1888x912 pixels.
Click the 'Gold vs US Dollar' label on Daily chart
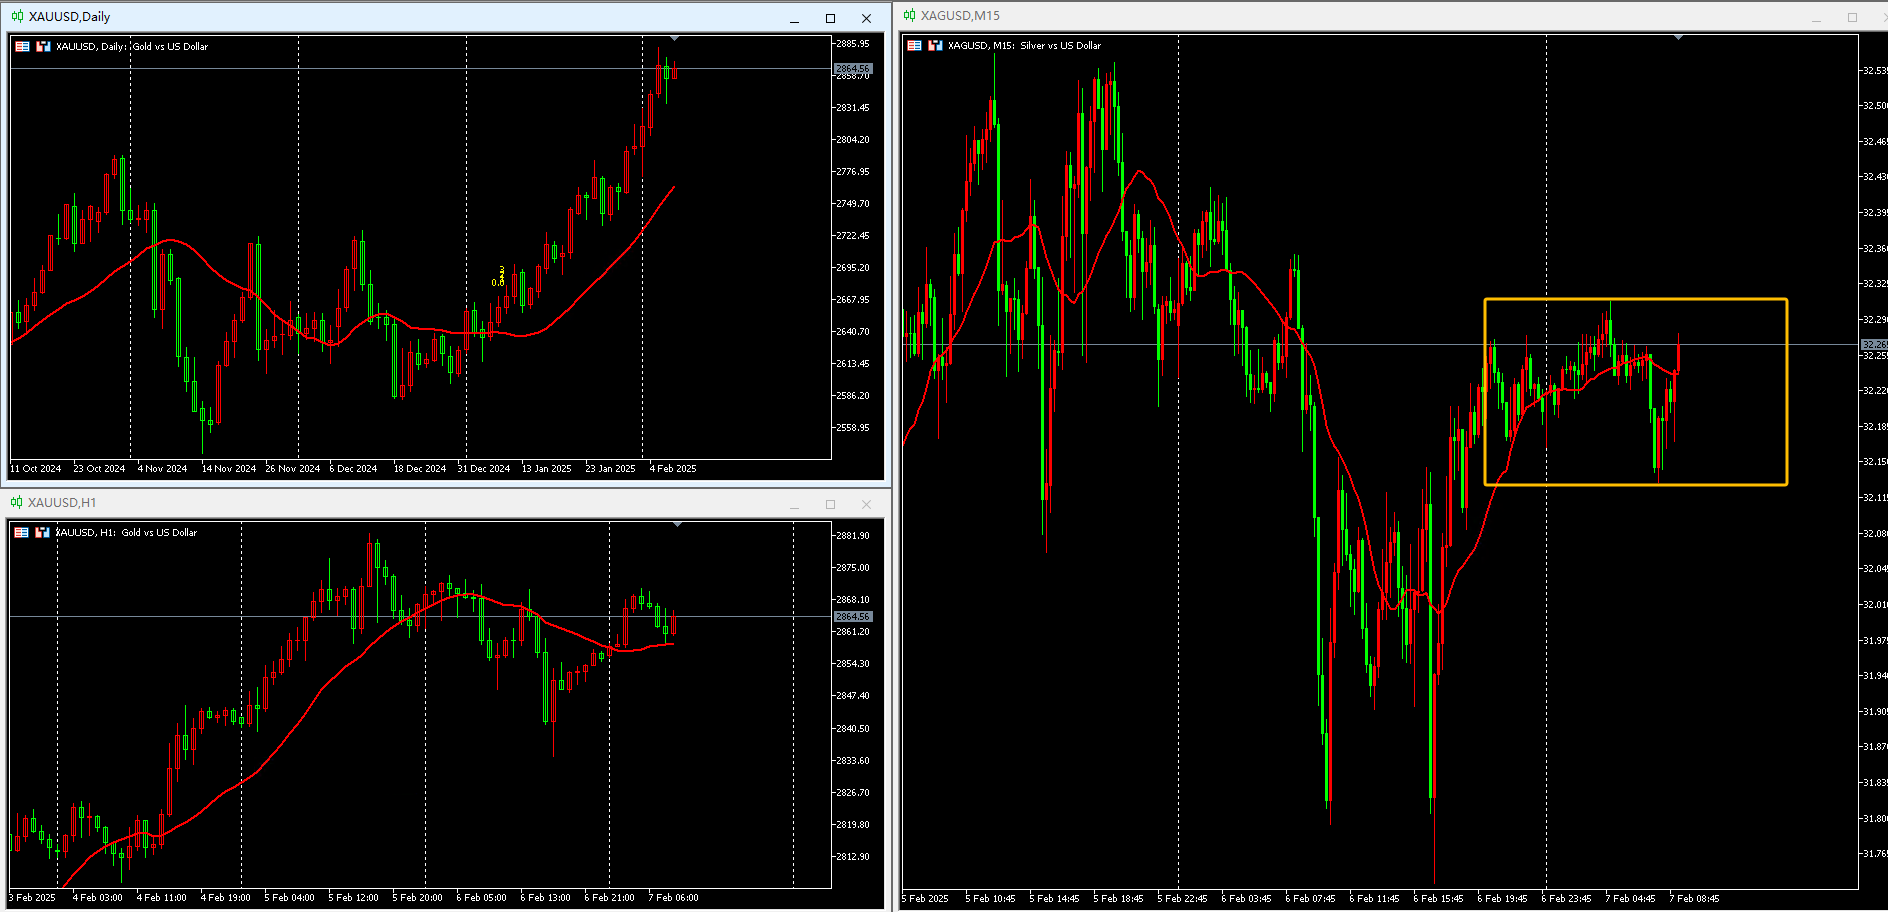tap(170, 46)
